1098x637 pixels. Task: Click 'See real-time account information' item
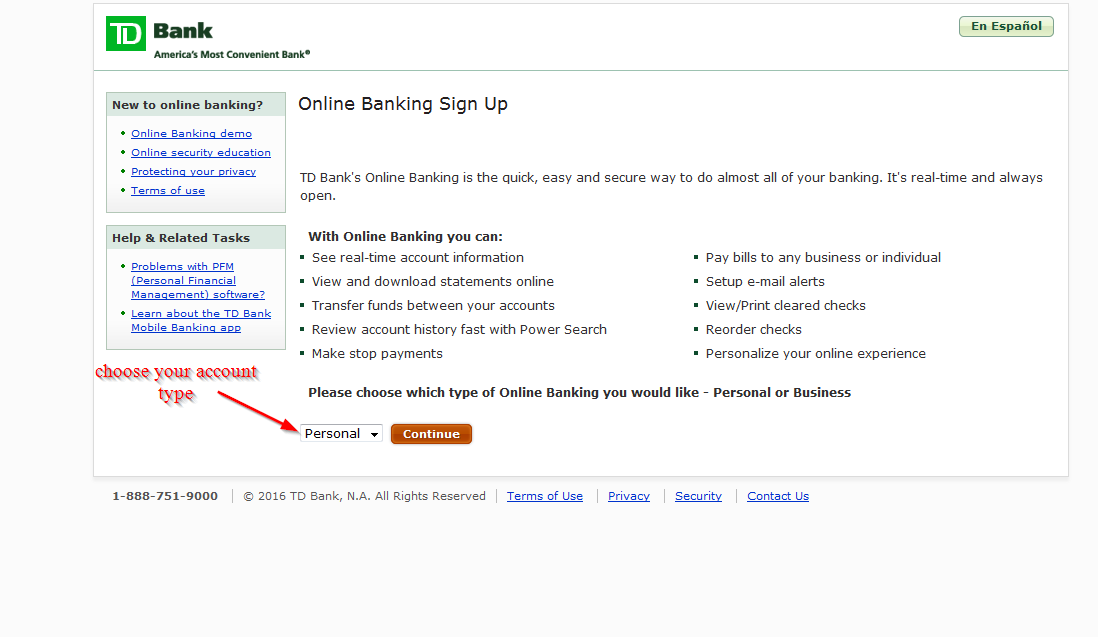tap(417, 258)
